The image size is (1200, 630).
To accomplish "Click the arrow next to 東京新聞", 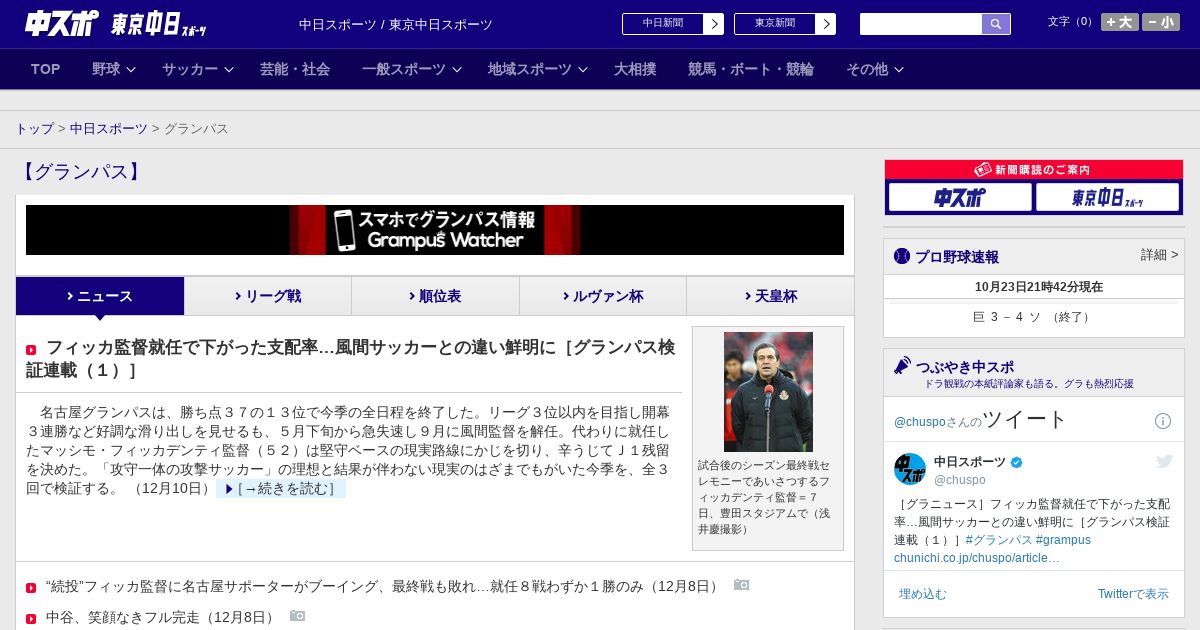I will point(826,24).
